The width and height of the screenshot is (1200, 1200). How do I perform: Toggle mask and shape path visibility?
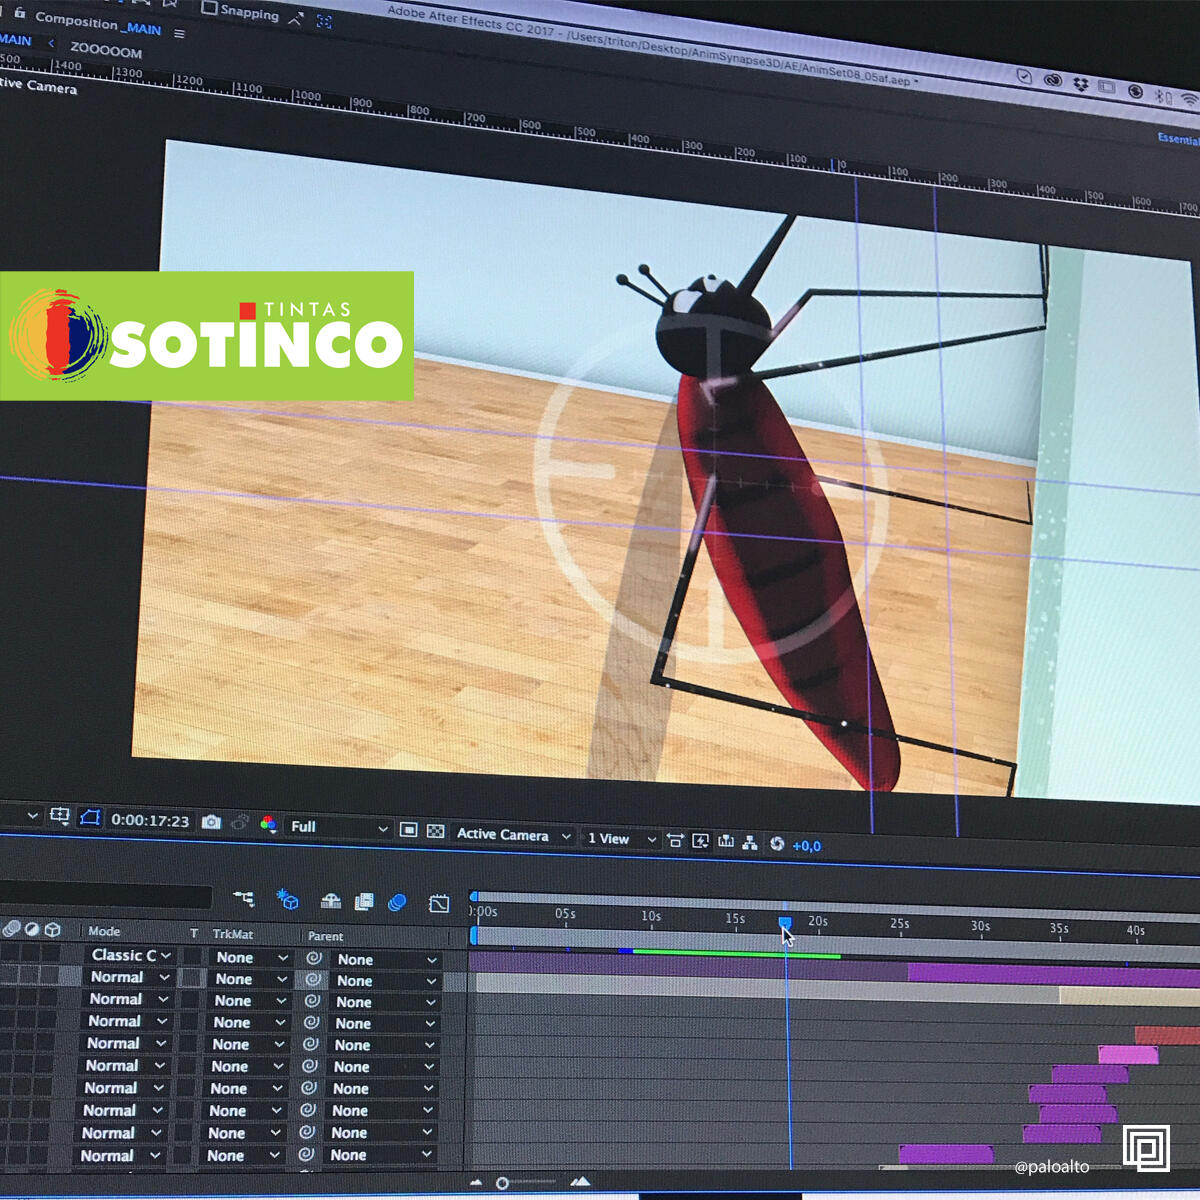pos(90,817)
